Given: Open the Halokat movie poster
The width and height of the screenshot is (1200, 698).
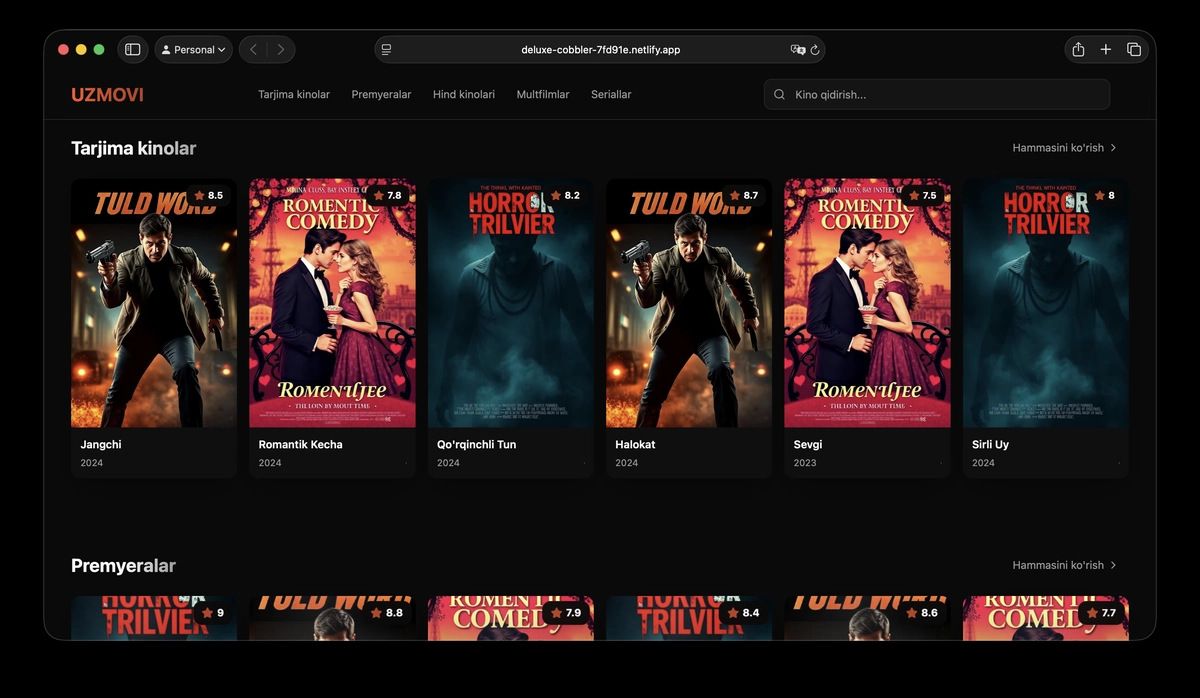Looking at the screenshot, I should point(689,303).
